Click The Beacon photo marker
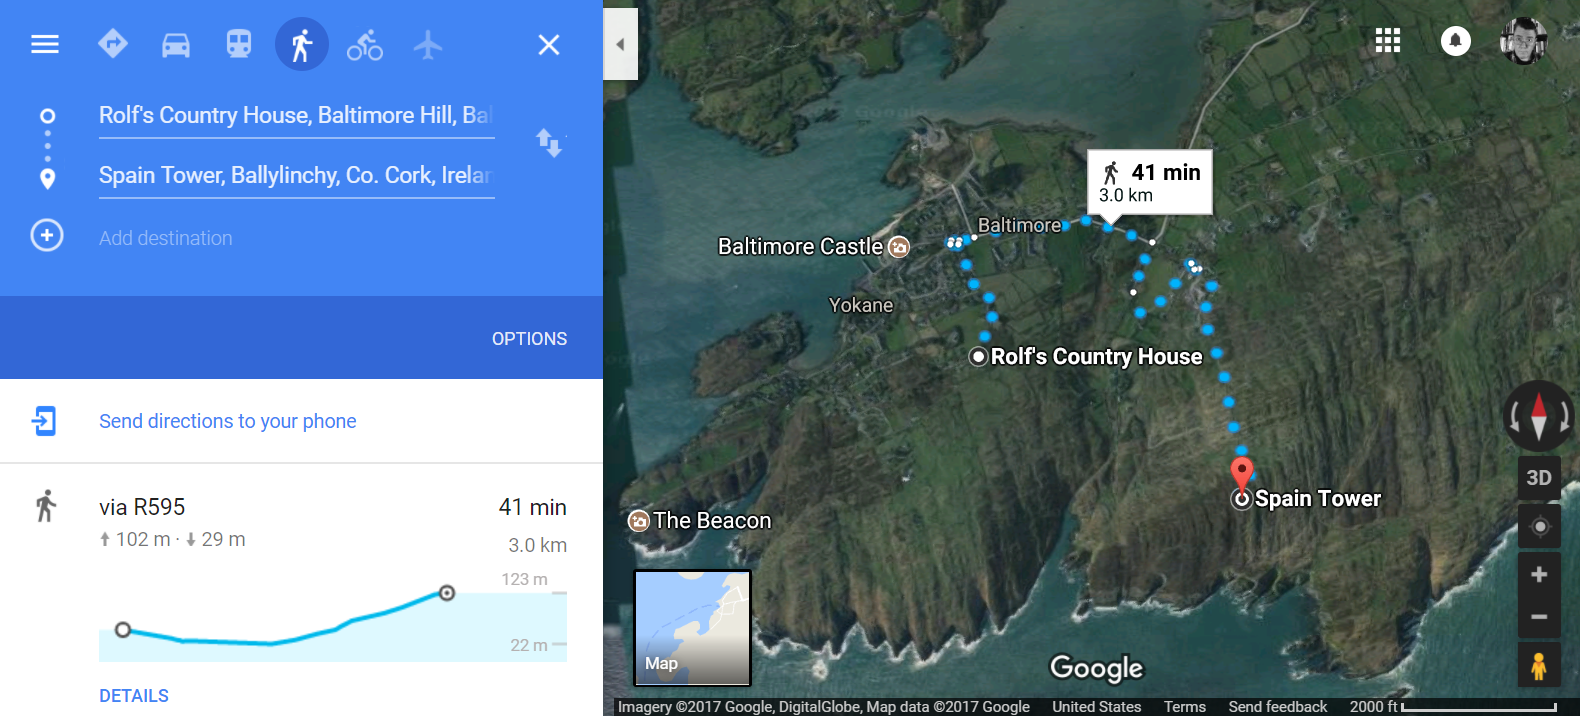 (x=639, y=521)
